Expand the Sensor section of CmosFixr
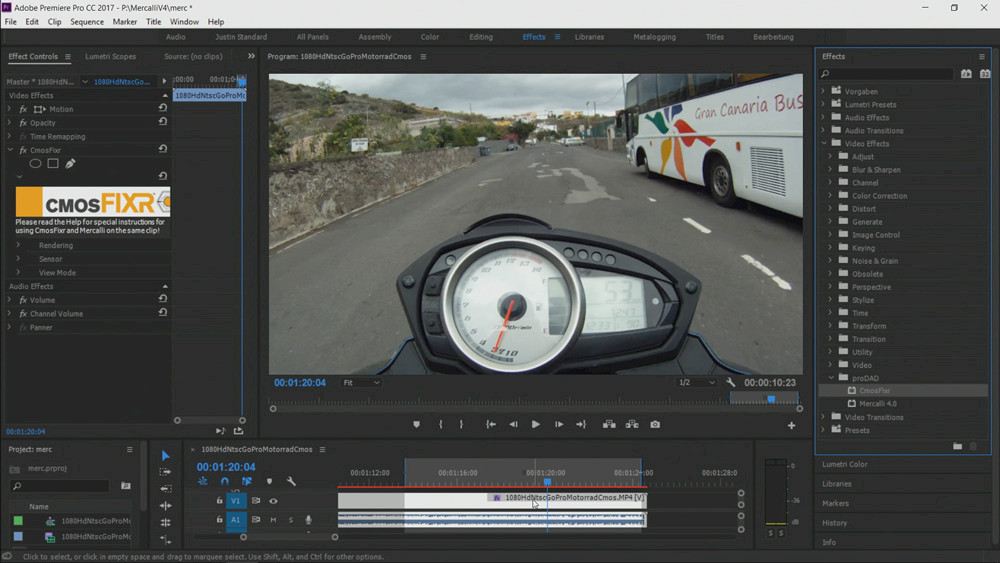The height and width of the screenshot is (563, 1000). click(18, 258)
